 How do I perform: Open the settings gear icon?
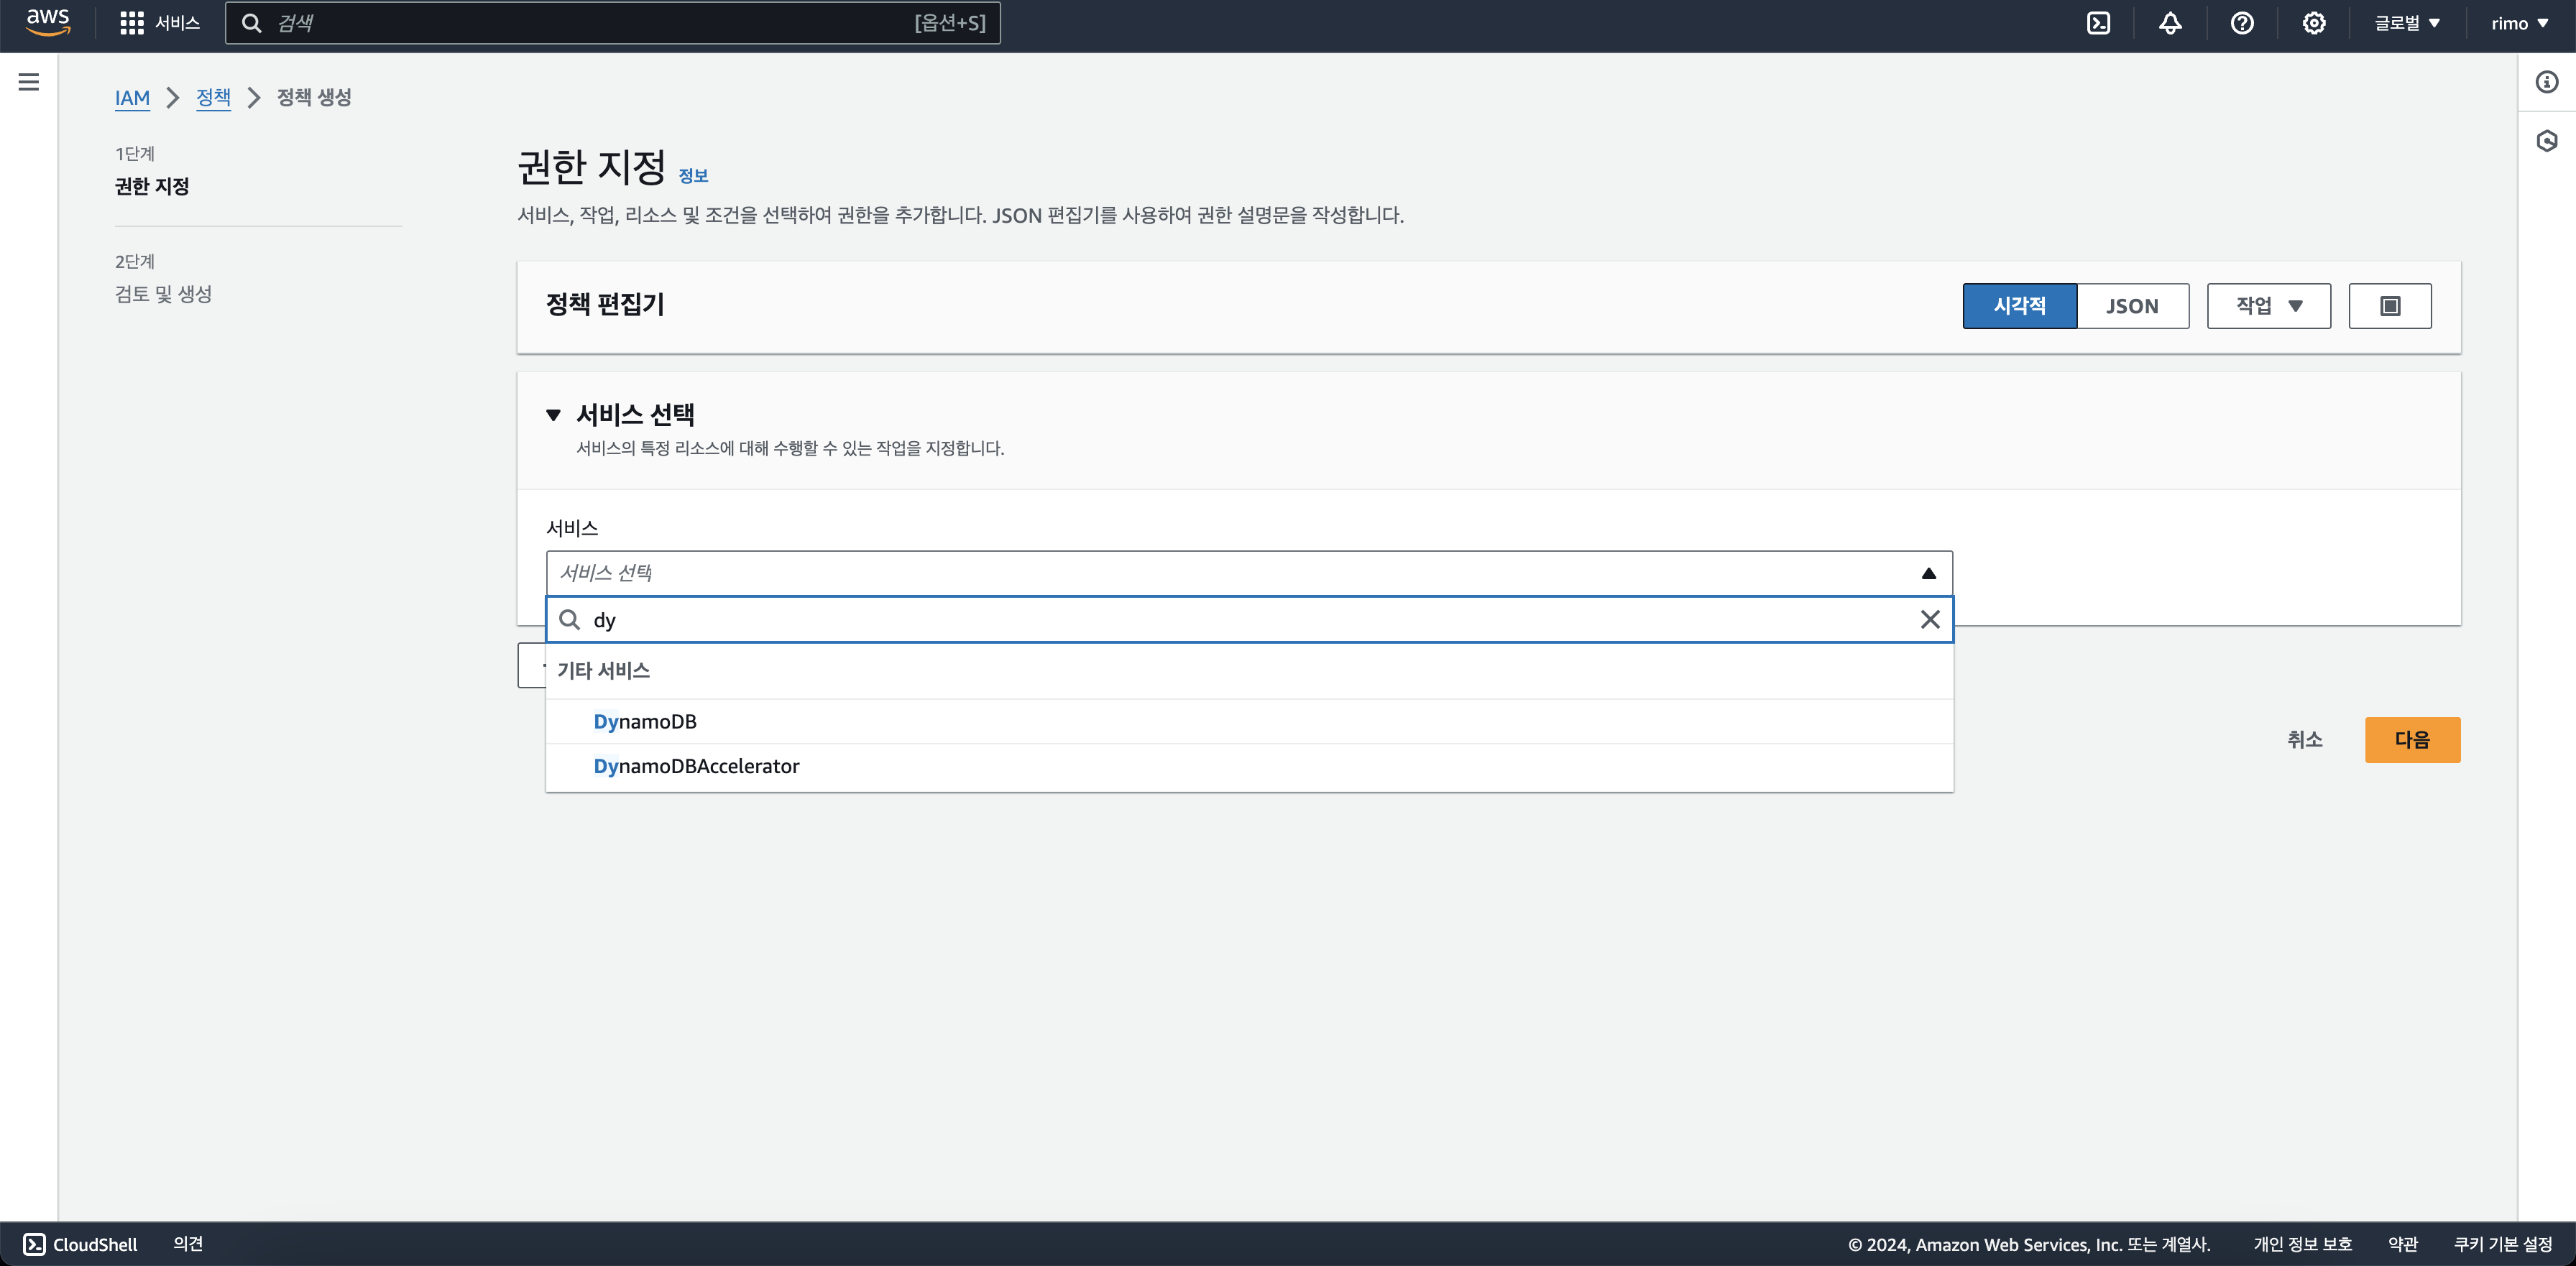tap(2314, 23)
